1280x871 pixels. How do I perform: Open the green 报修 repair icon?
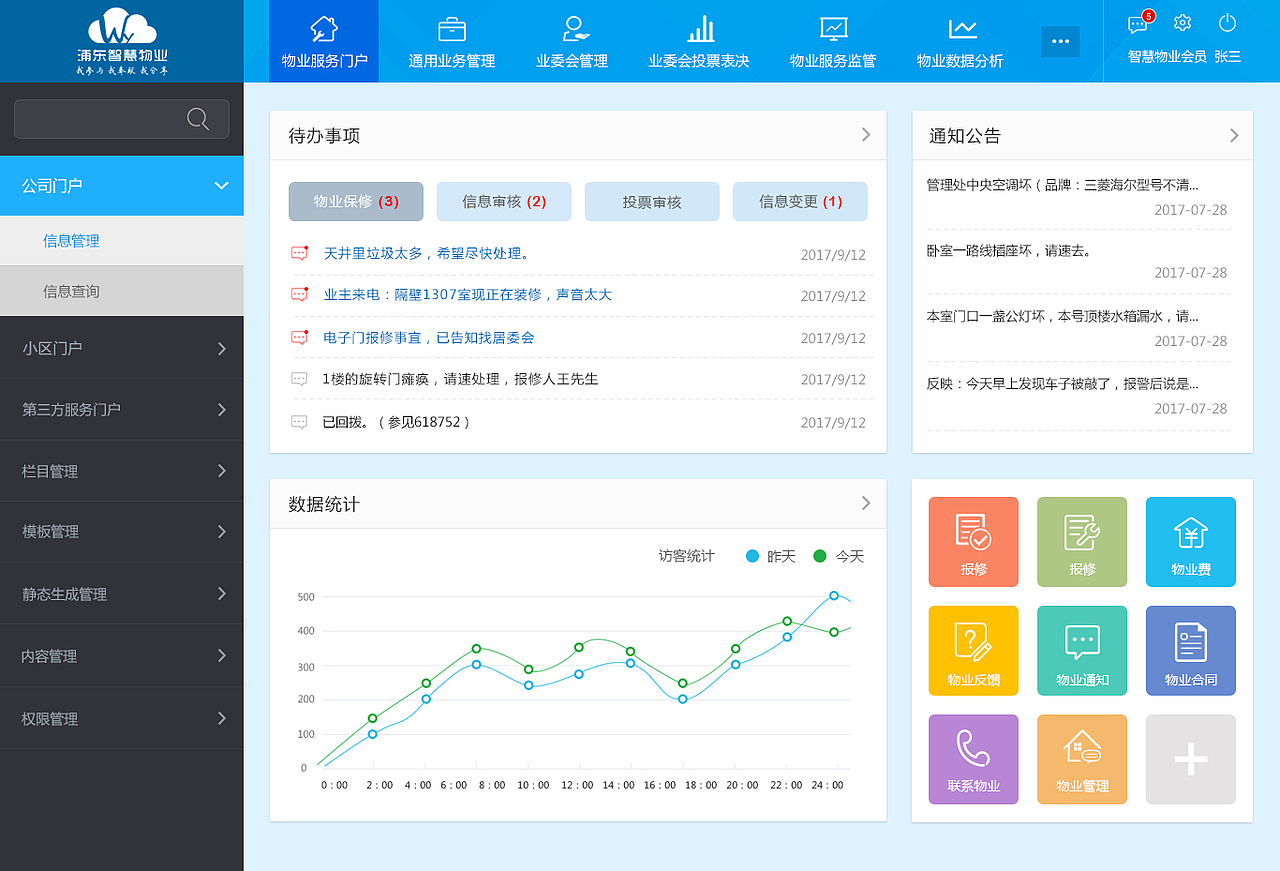click(x=1082, y=541)
